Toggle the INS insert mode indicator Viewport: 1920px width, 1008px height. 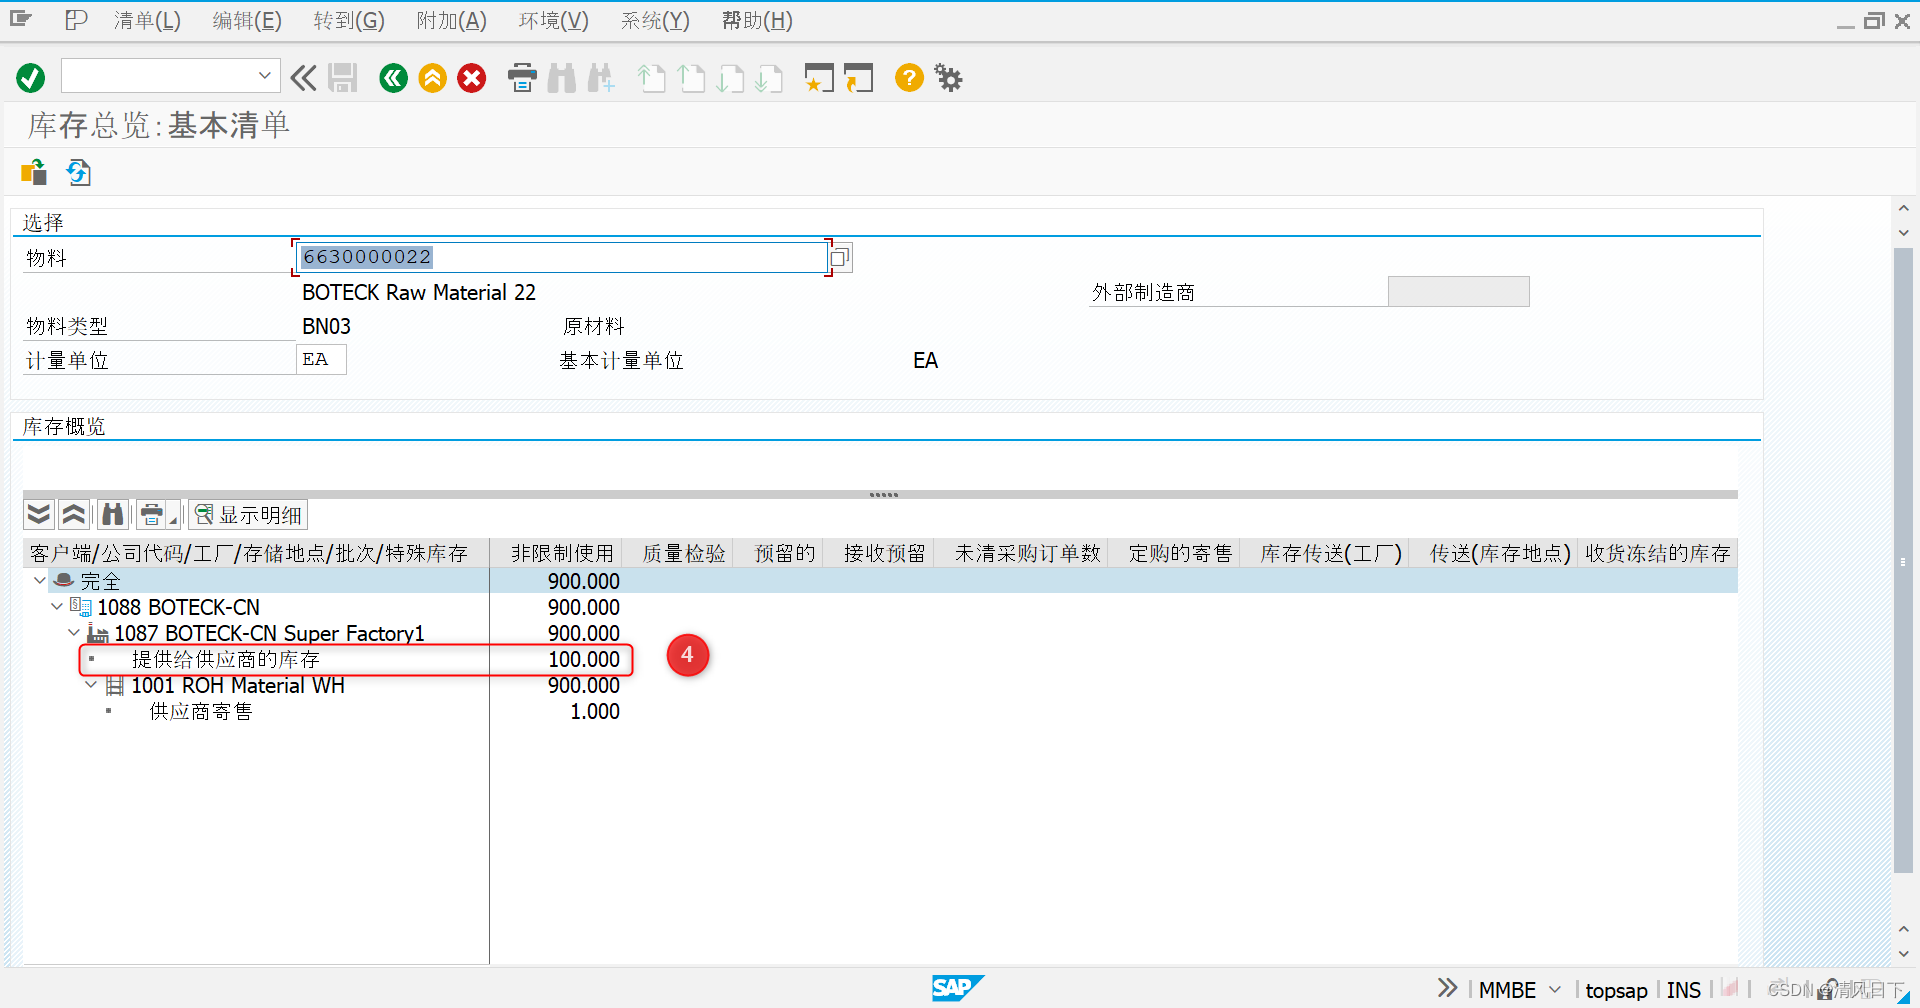click(x=1683, y=990)
